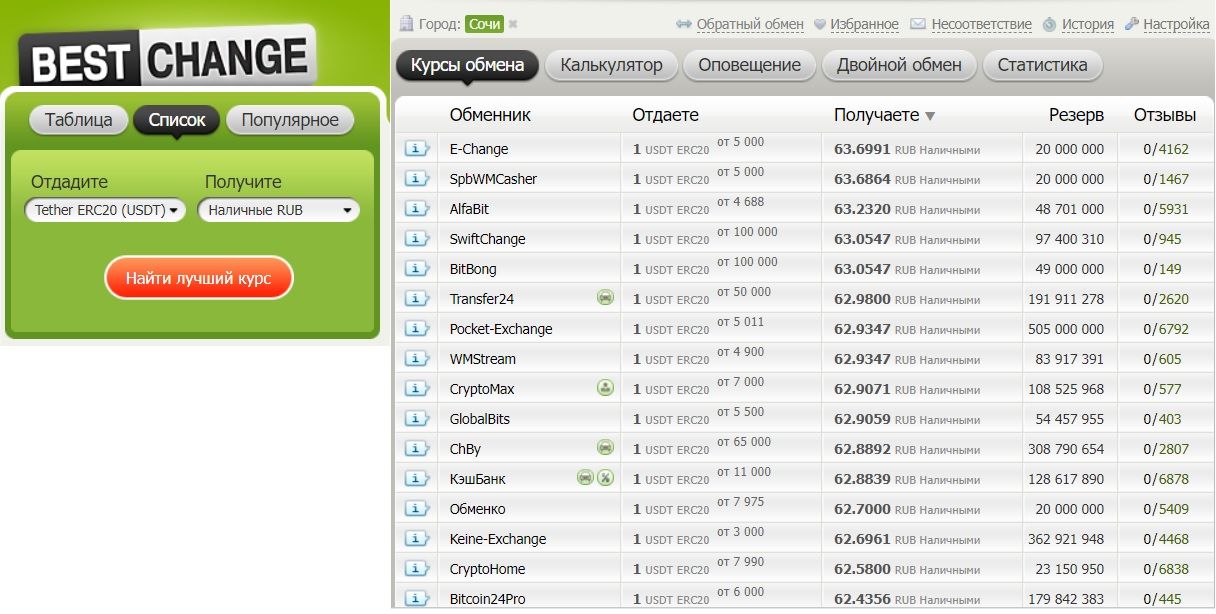Click the 63.6991 rate for E-Change

coord(862,149)
